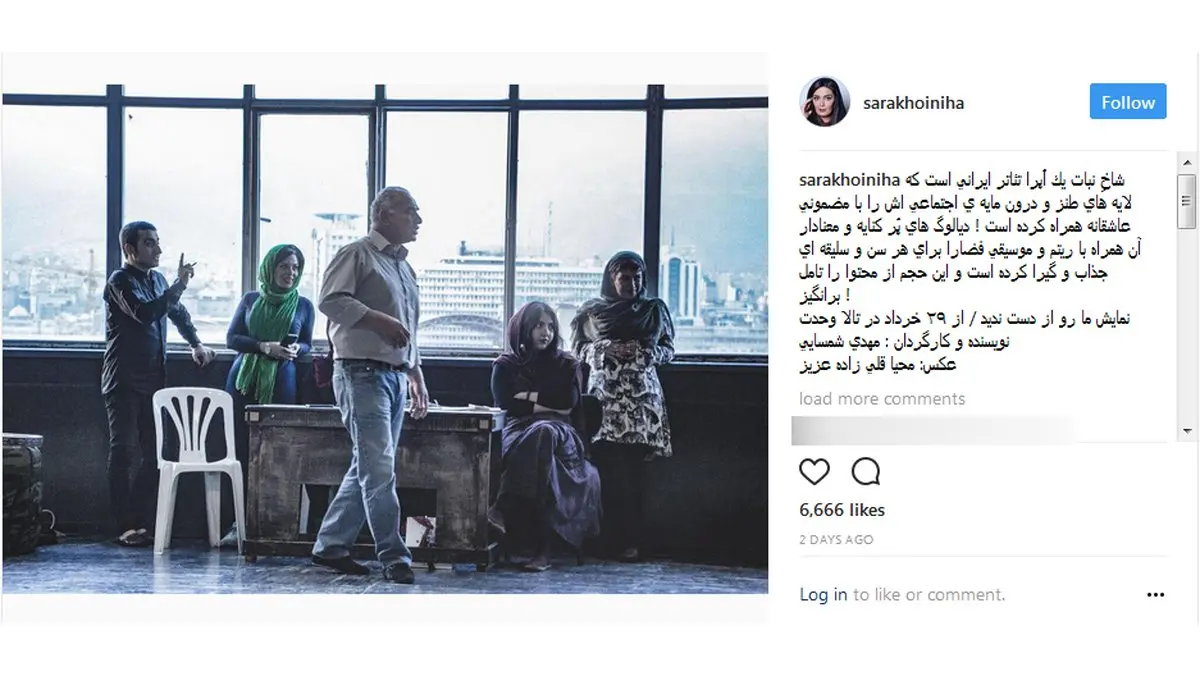Expand the load more comments link
Viewport: 1200px width, 676px height.
[x=882, y=399]
